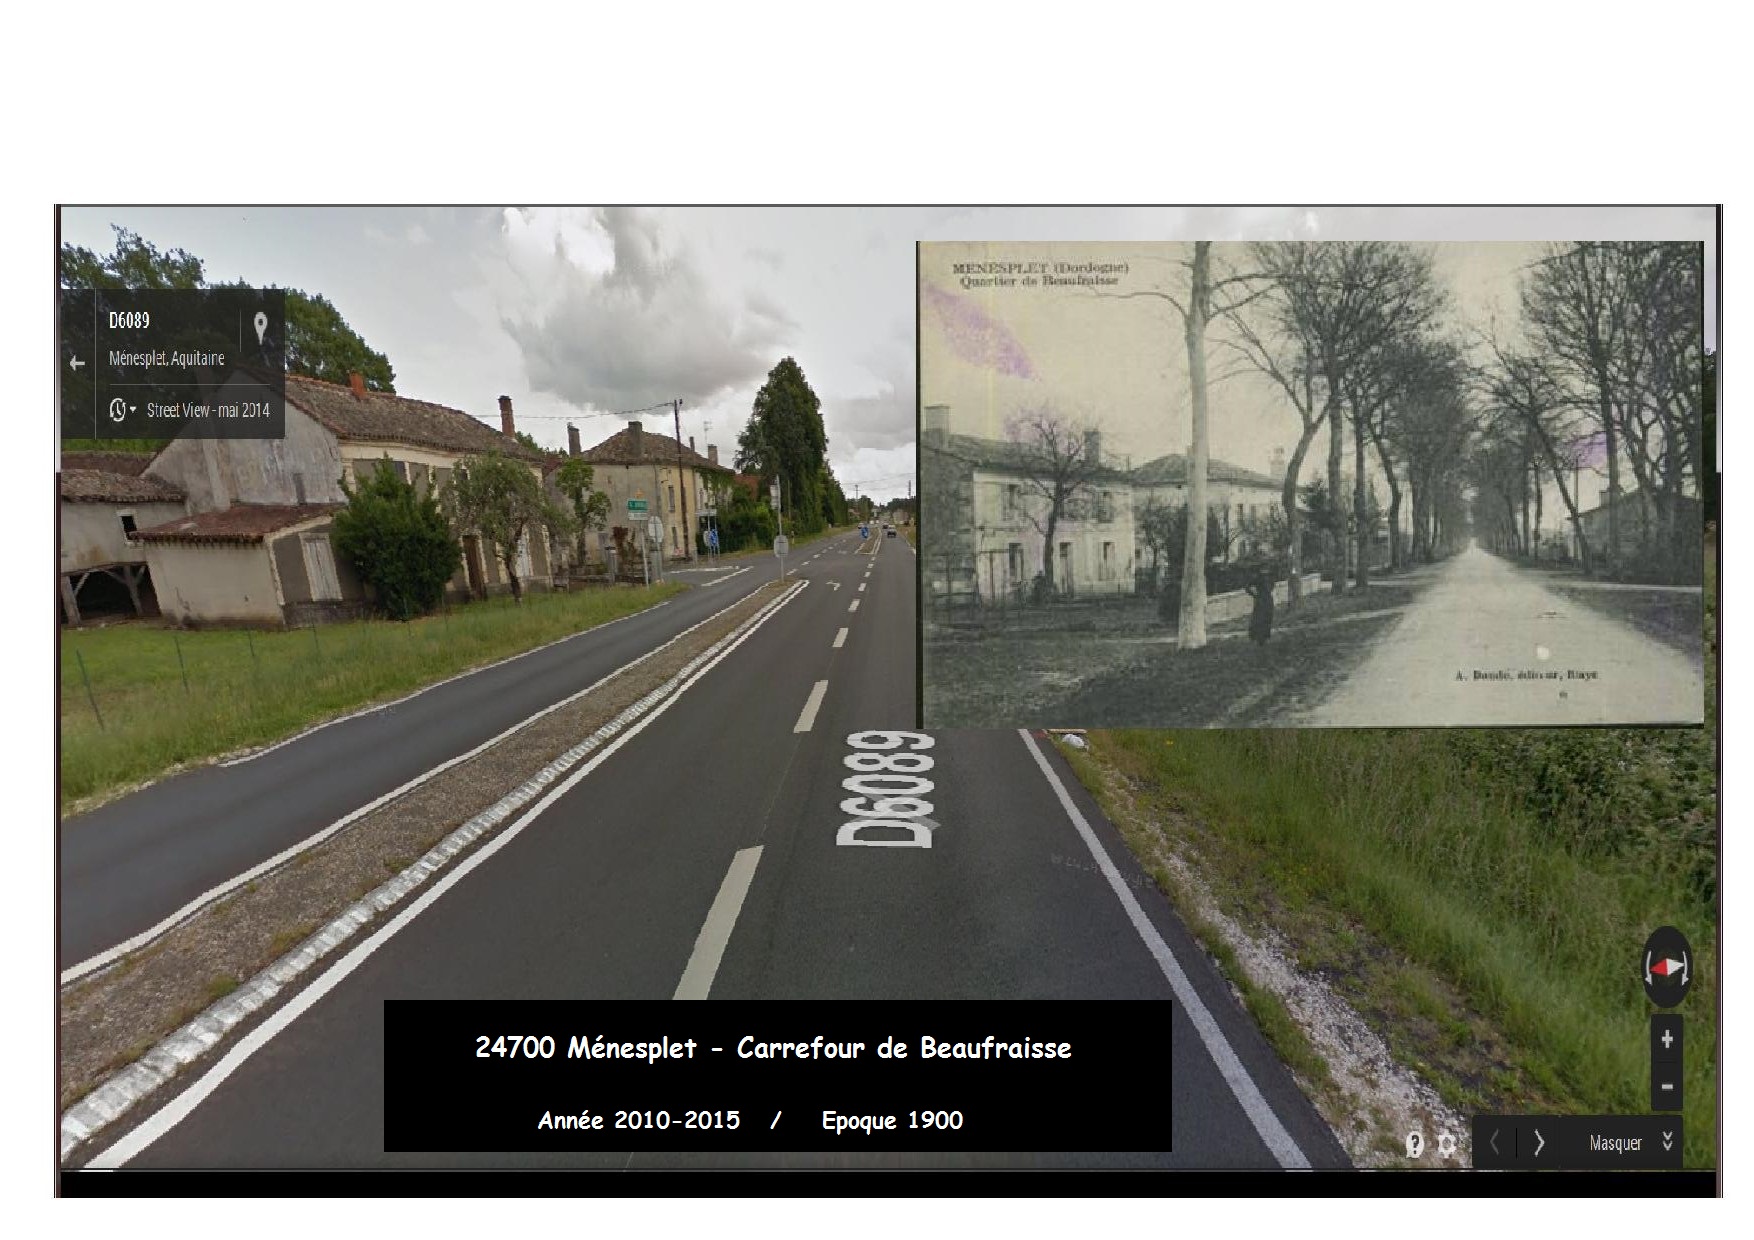
Task: Click the 'Ménesplet, Aquitaine' address text
Action: 166,358
